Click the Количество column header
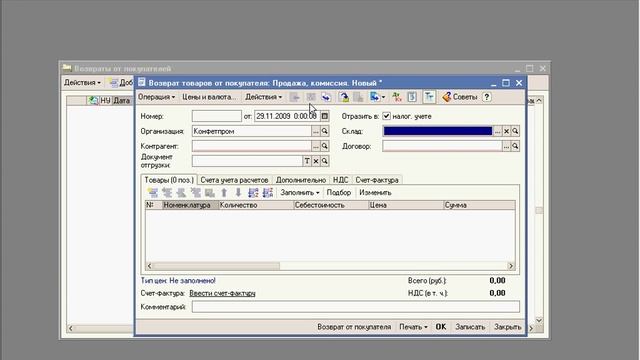 pyautogui.click(x=256, y=205)
